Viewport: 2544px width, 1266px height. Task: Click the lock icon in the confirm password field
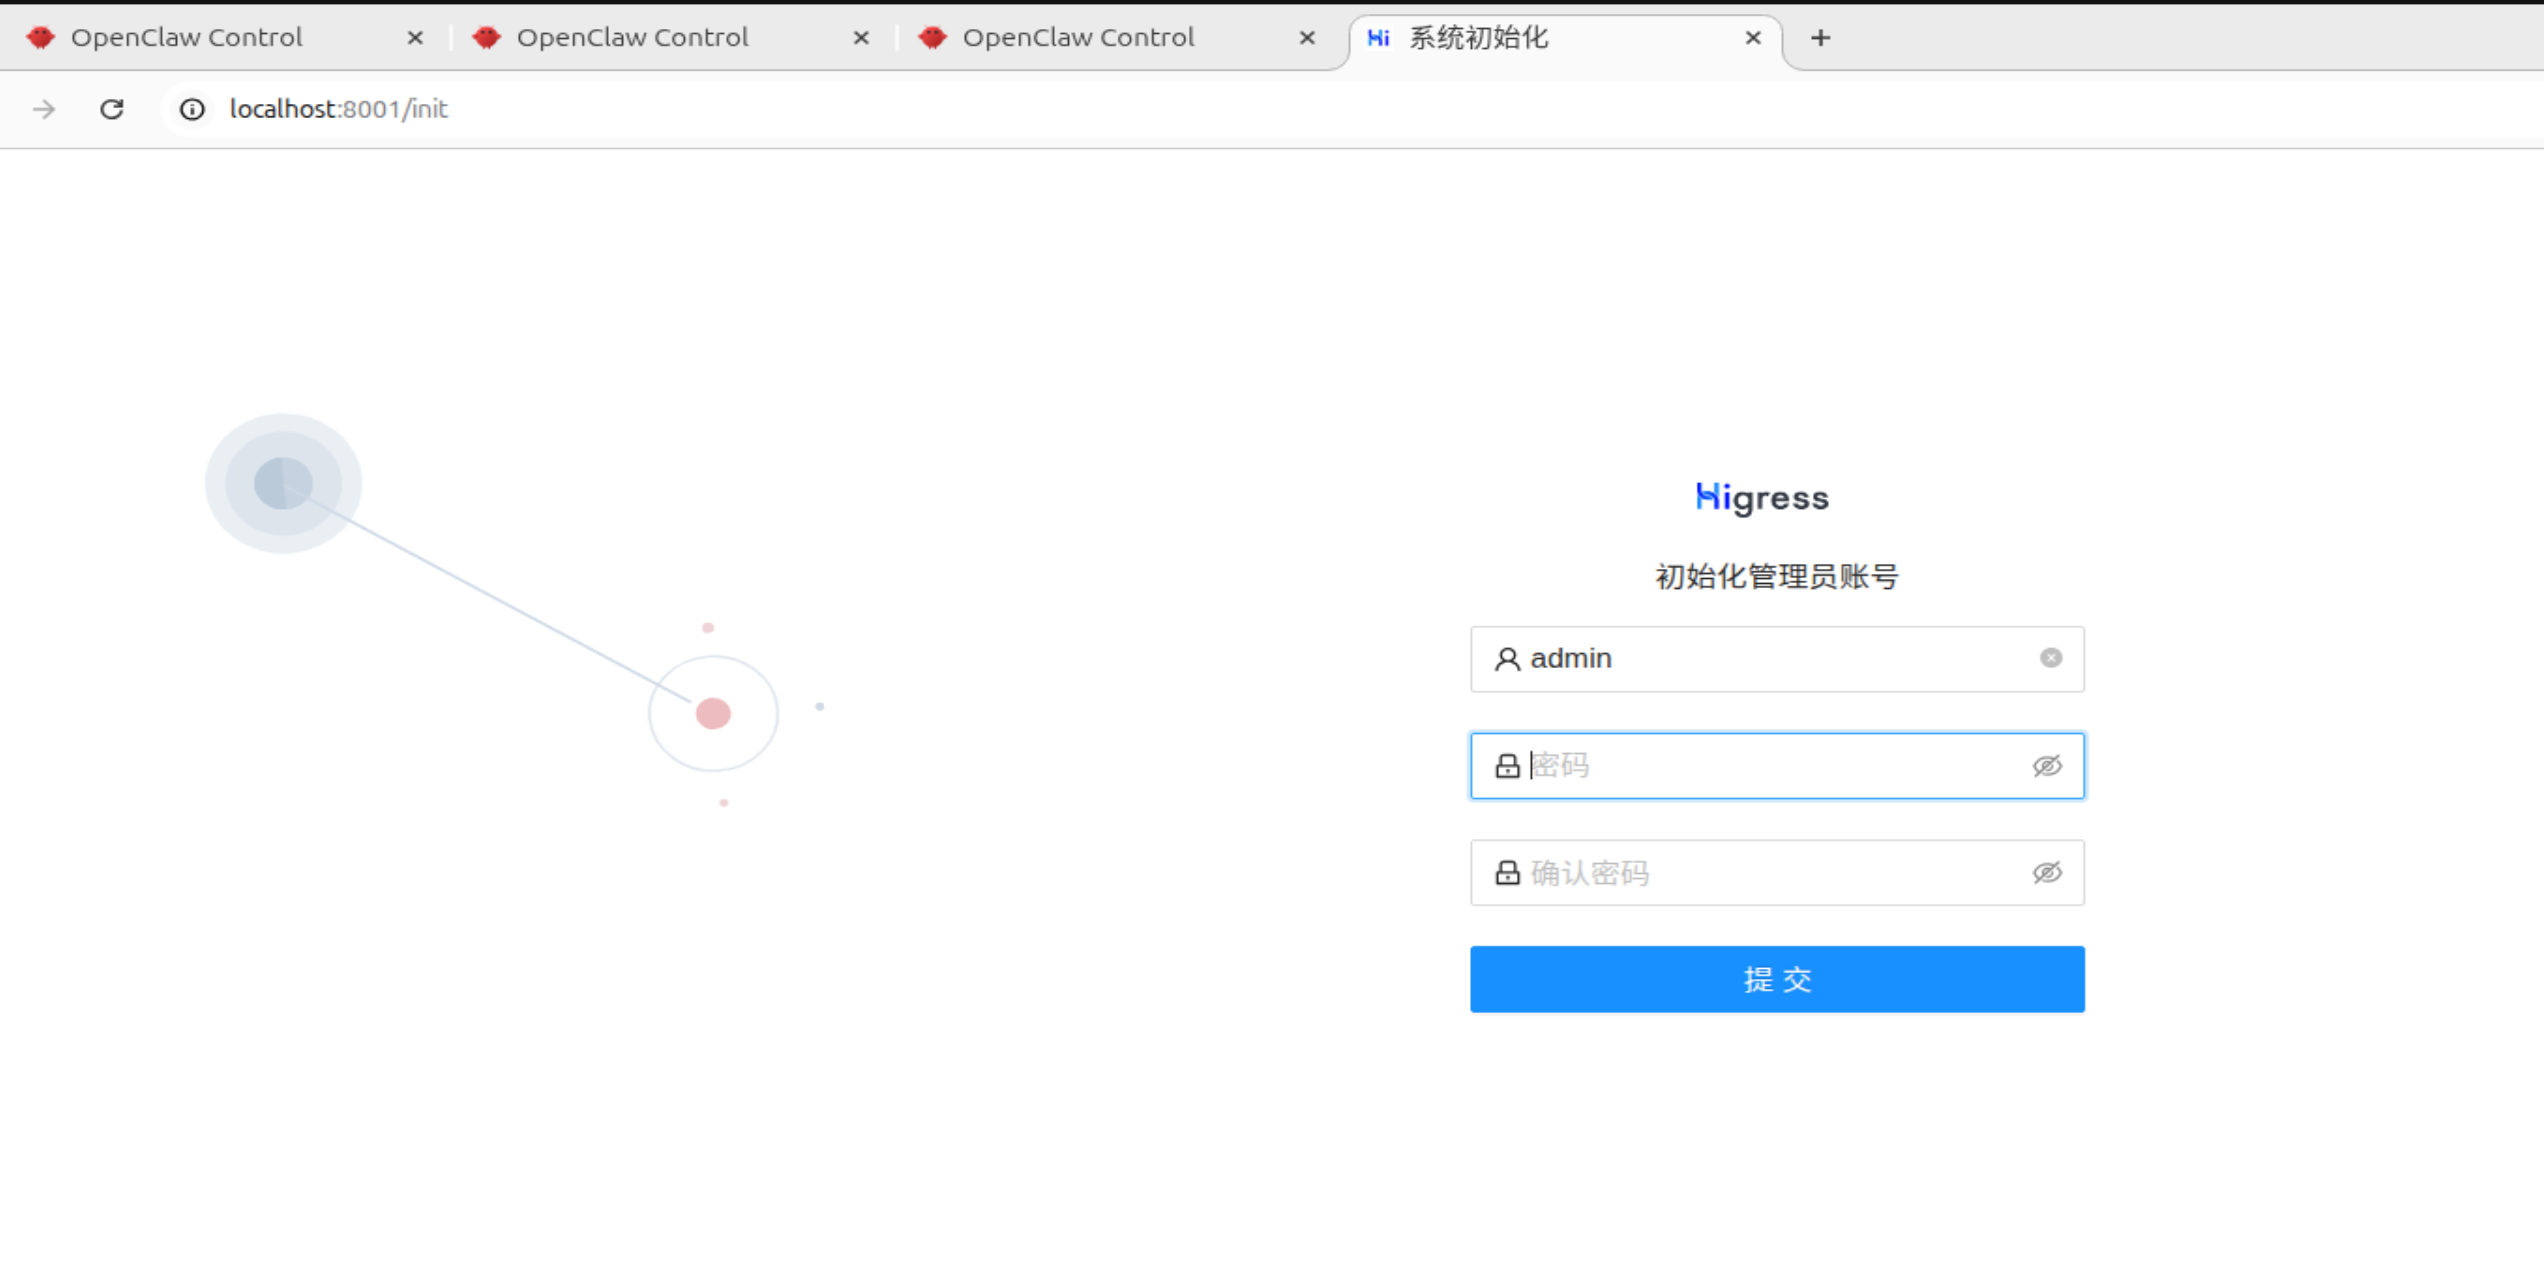1507,873
